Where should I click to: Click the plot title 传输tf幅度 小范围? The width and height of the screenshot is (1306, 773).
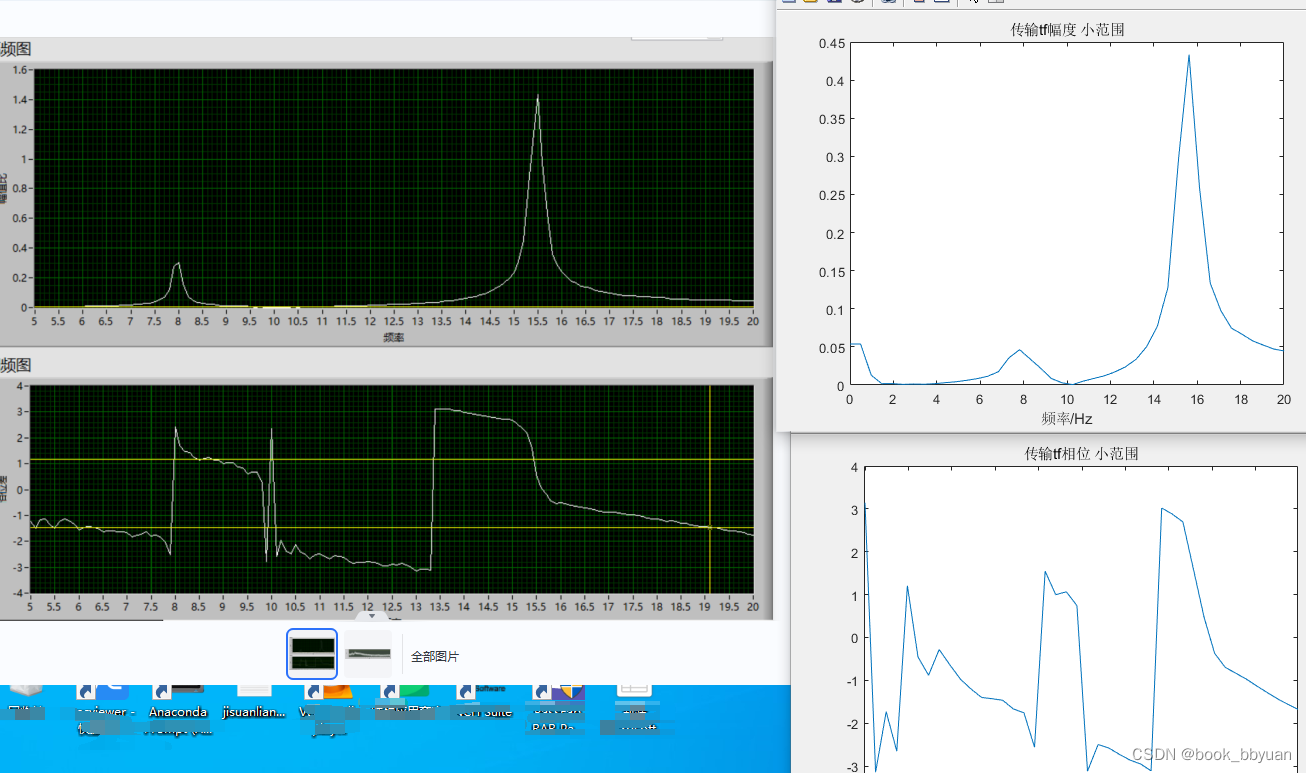tap(1067, 30)
